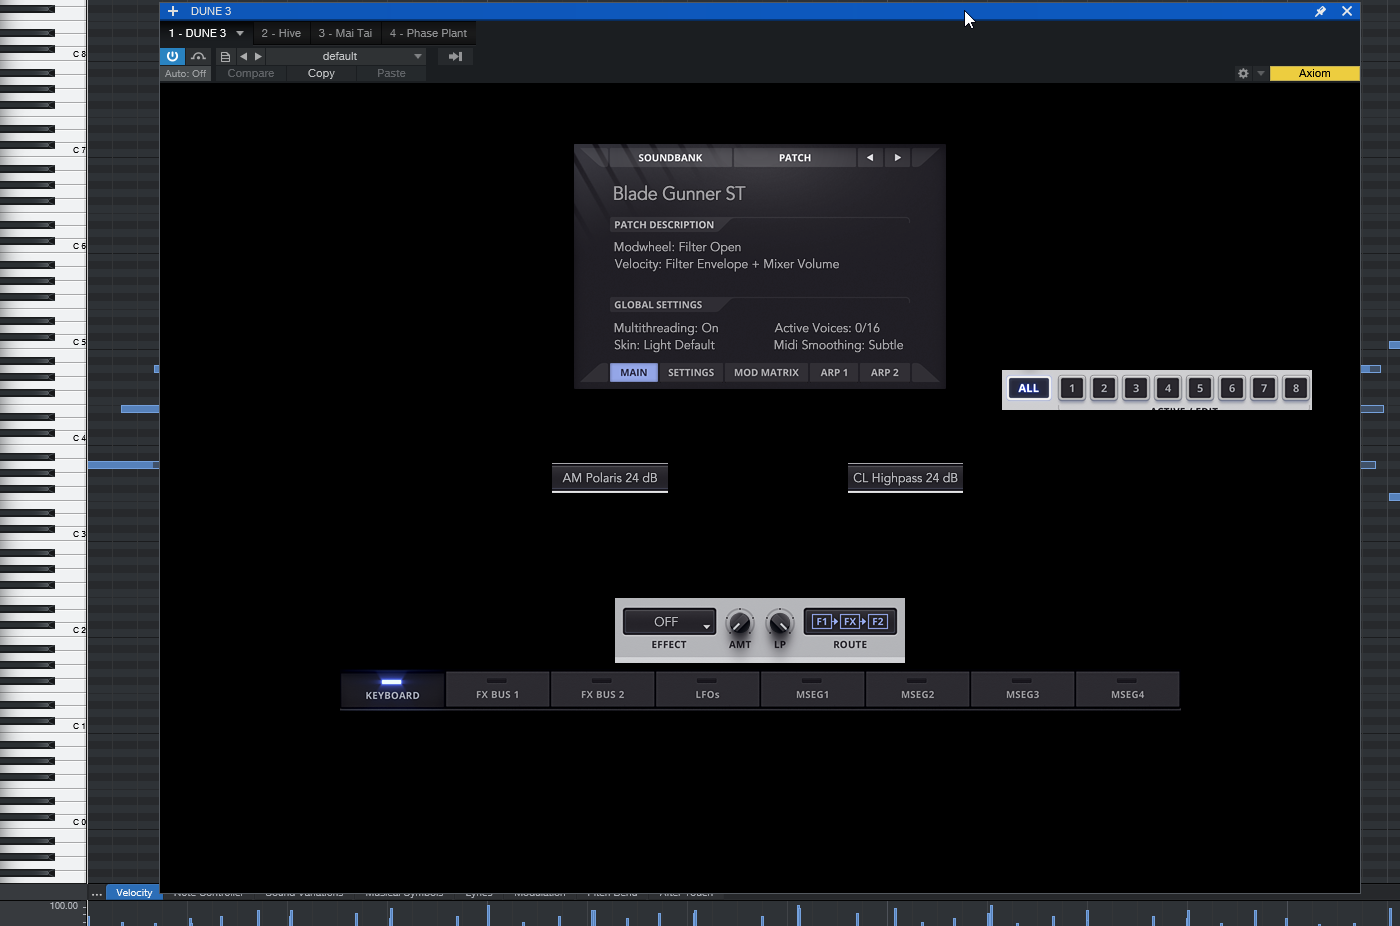
Task: Click the F1 FX F2 route selector
Action: click(850, 622)
